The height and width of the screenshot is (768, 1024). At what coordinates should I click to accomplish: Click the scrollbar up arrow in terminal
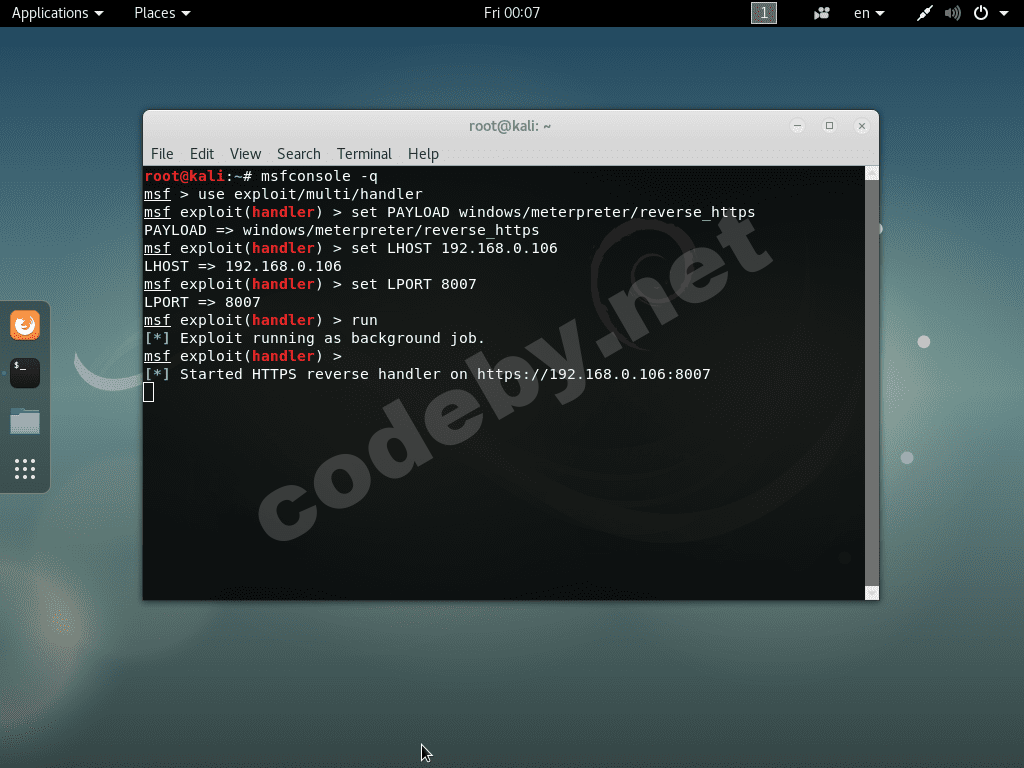pos(871,173)
